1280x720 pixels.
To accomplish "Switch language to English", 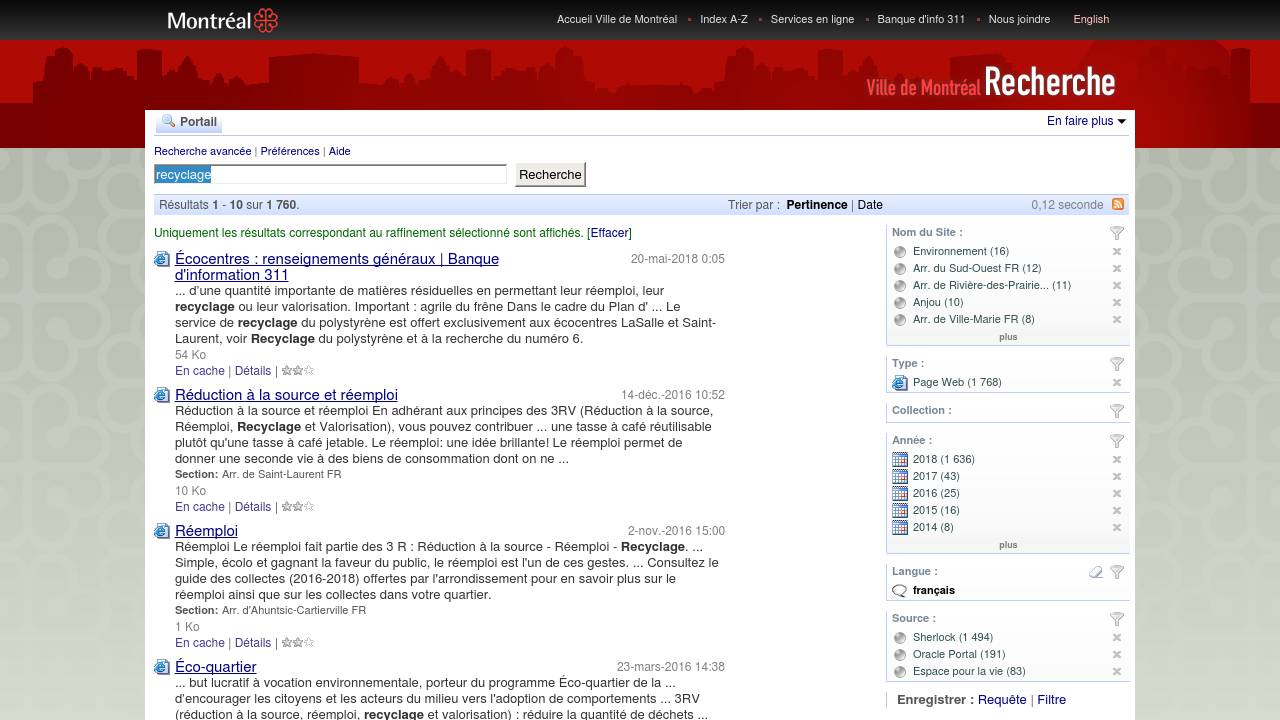I will click(1091, 19).
